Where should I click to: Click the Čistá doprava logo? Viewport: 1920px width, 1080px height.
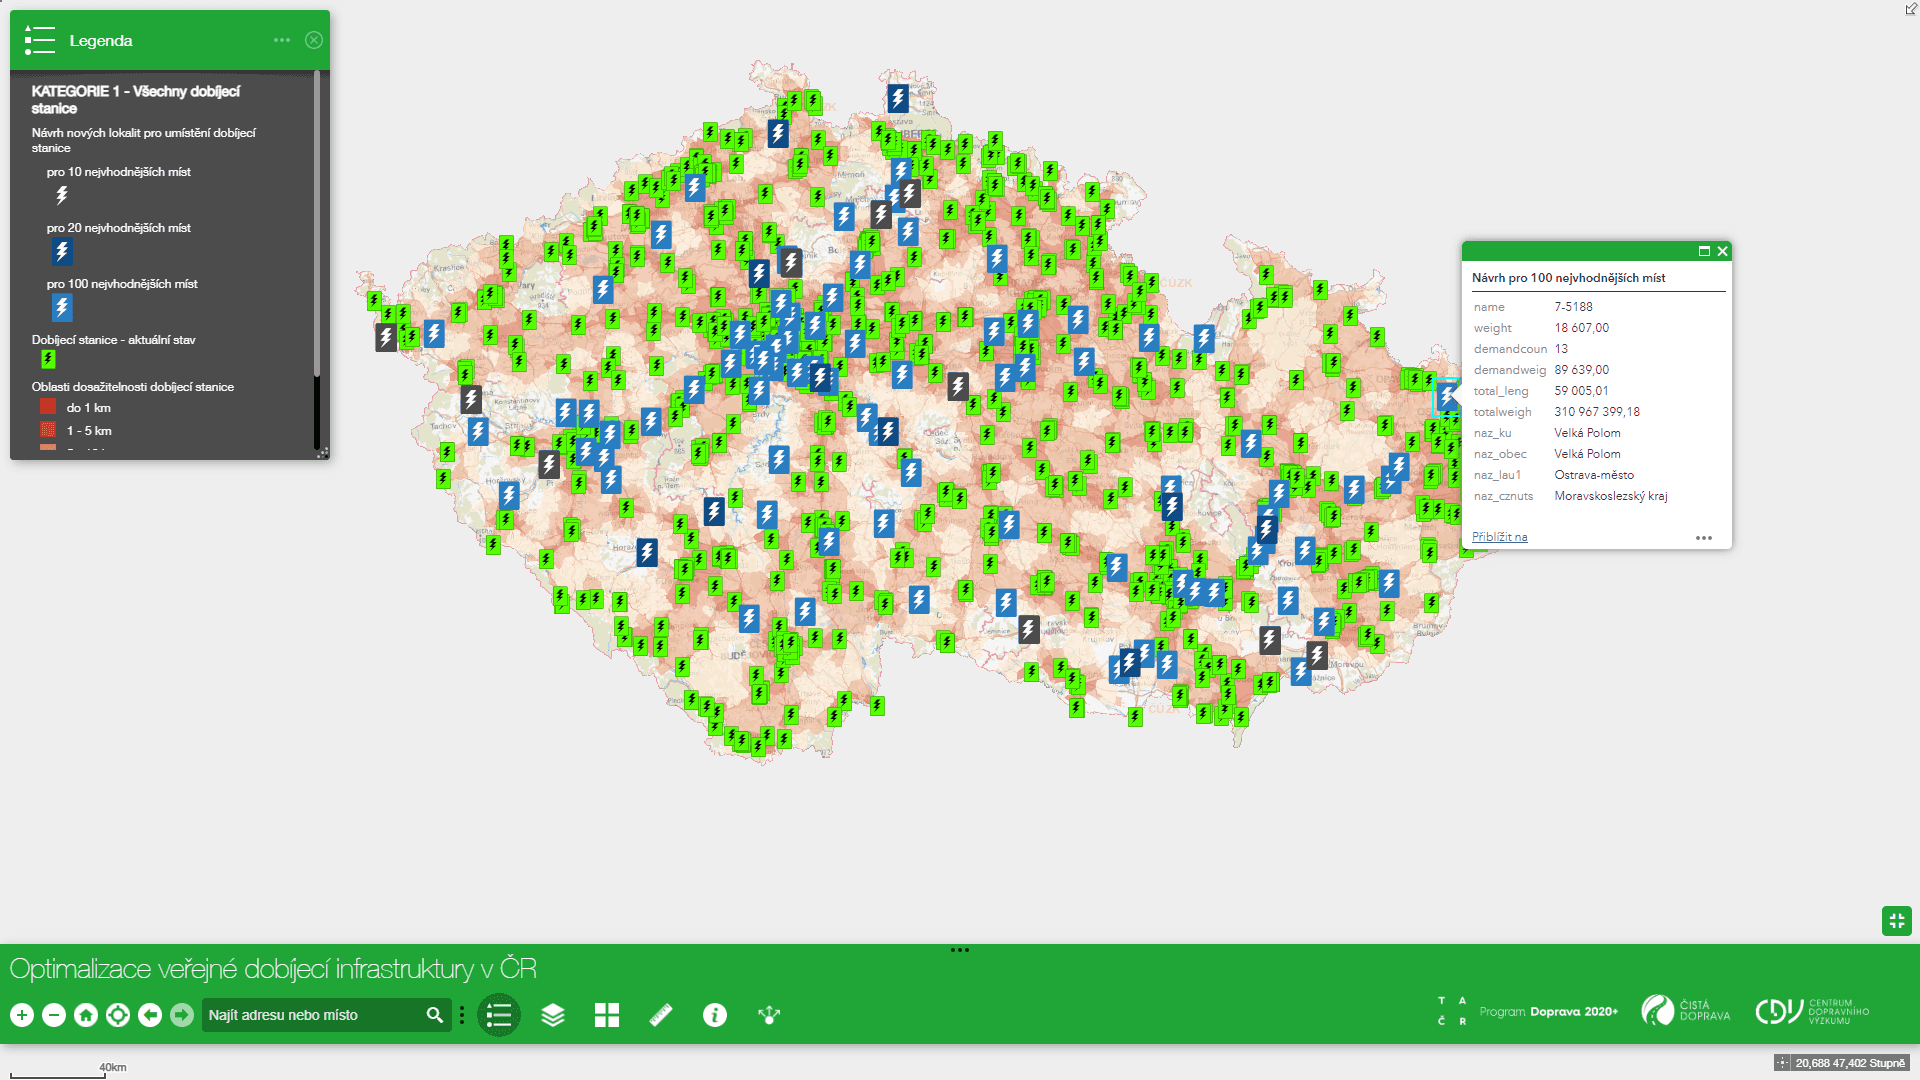pos(1685,1011)
